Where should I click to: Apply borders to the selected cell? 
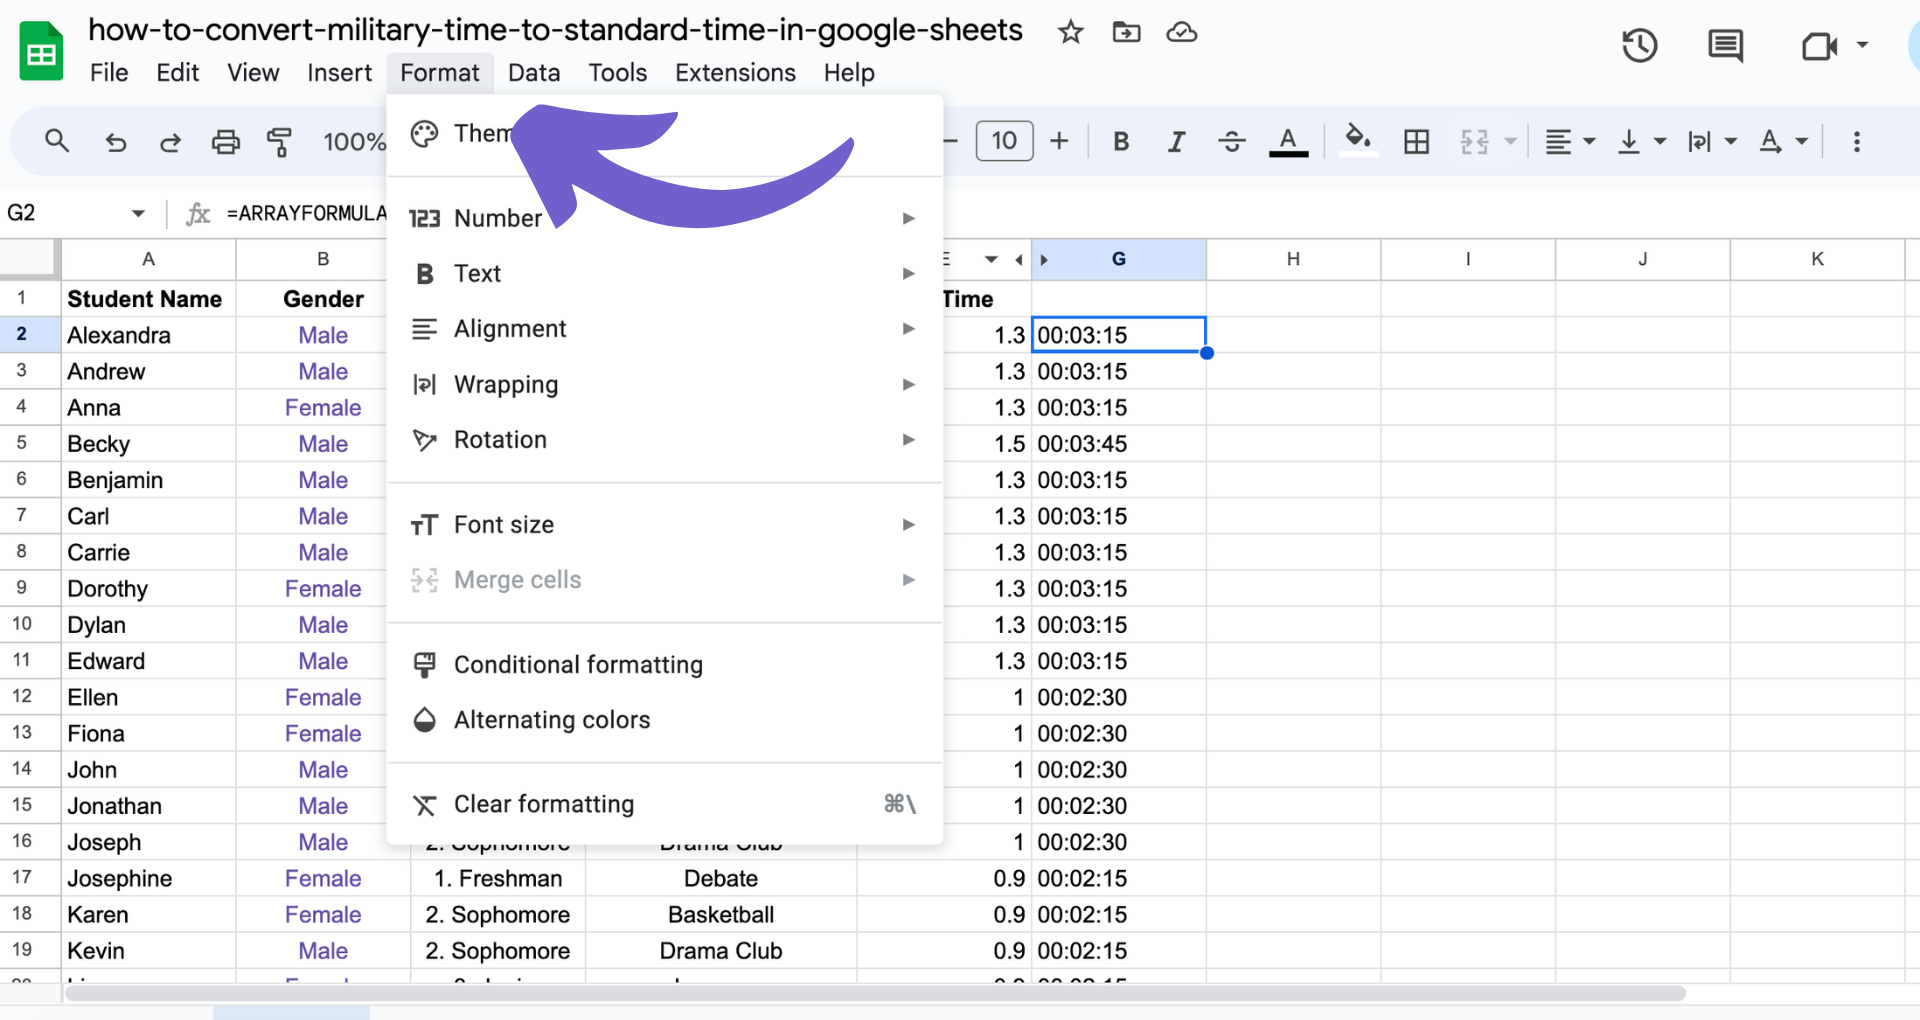coord(1416,141)
